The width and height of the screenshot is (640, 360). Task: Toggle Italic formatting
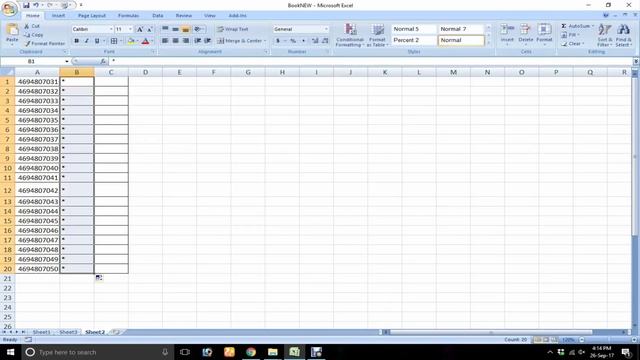[x=87, y=41]
